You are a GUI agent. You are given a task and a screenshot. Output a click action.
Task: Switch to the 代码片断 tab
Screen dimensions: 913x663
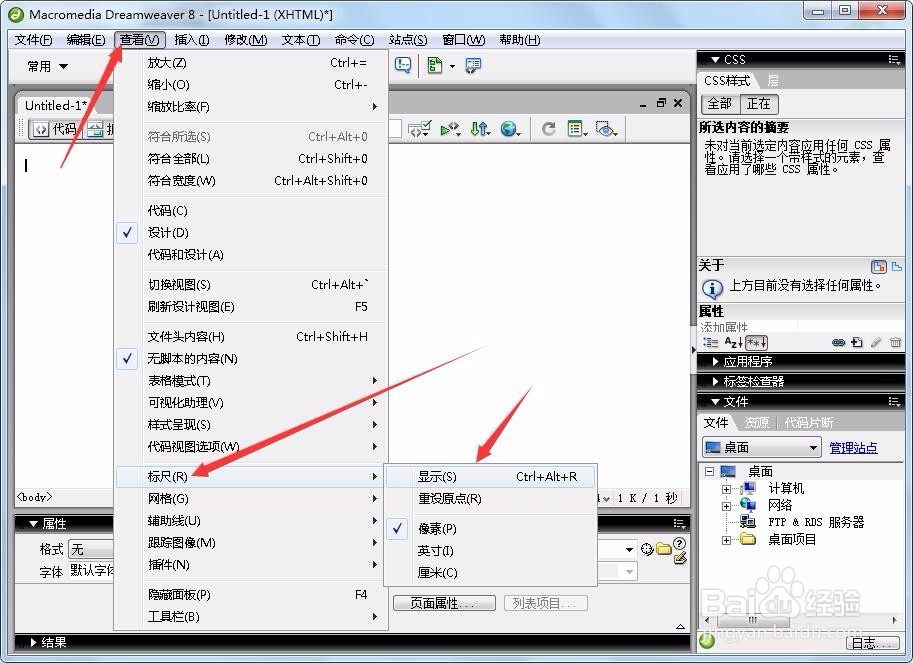[808, 423]
